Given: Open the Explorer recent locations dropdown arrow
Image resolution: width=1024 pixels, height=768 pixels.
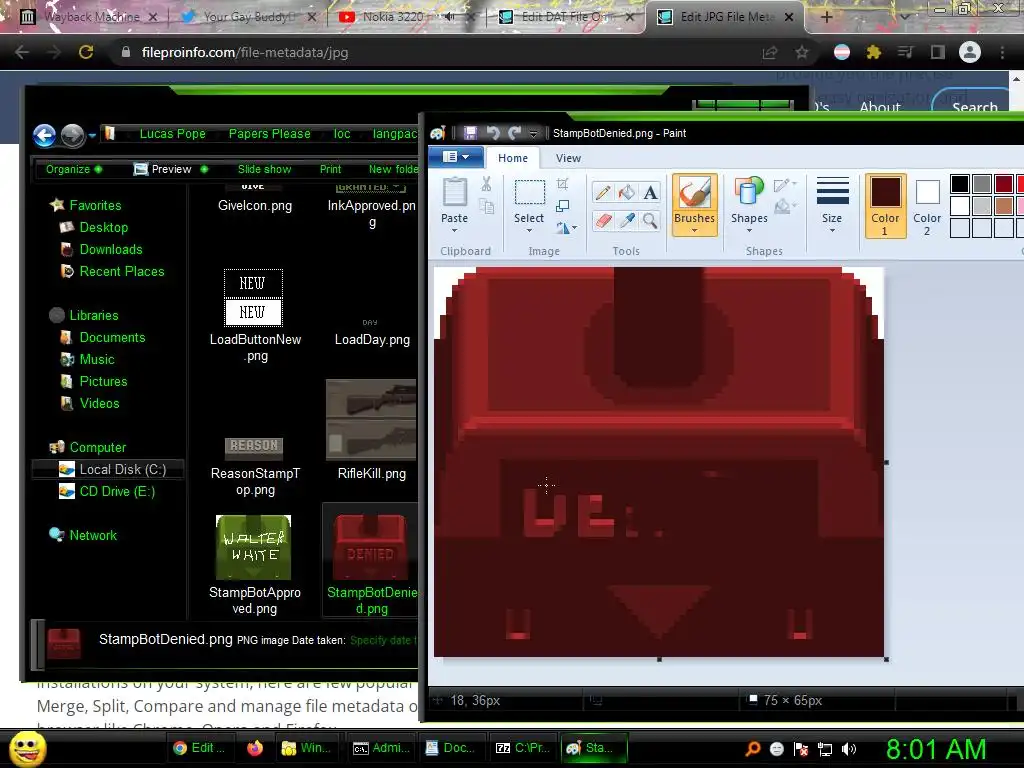Looking at the screenshot, I should click(92, 136).
